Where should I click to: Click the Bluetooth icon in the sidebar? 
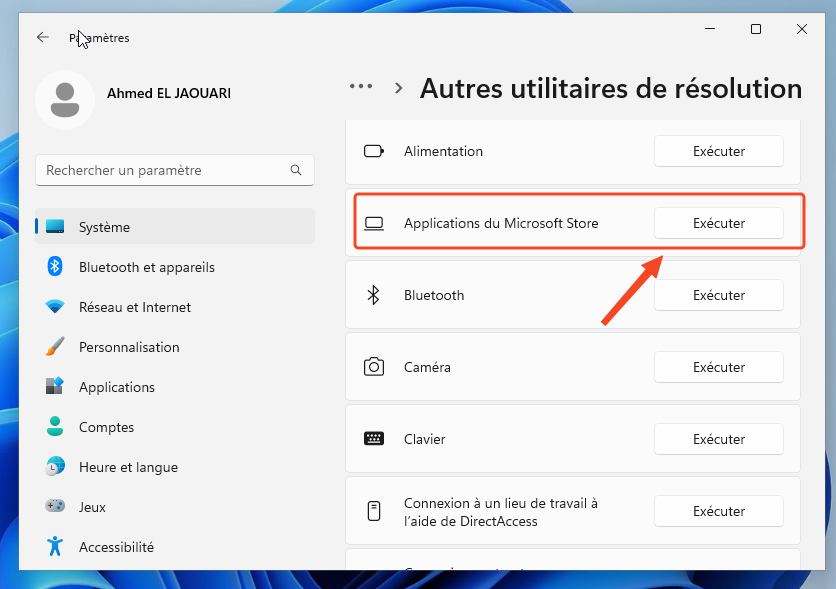55,267
